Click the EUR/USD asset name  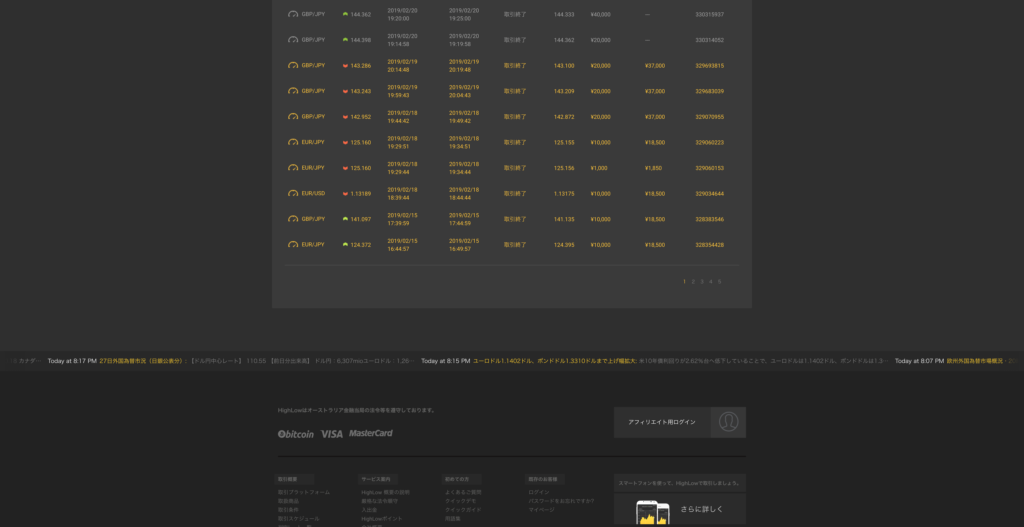pos(313,193)
